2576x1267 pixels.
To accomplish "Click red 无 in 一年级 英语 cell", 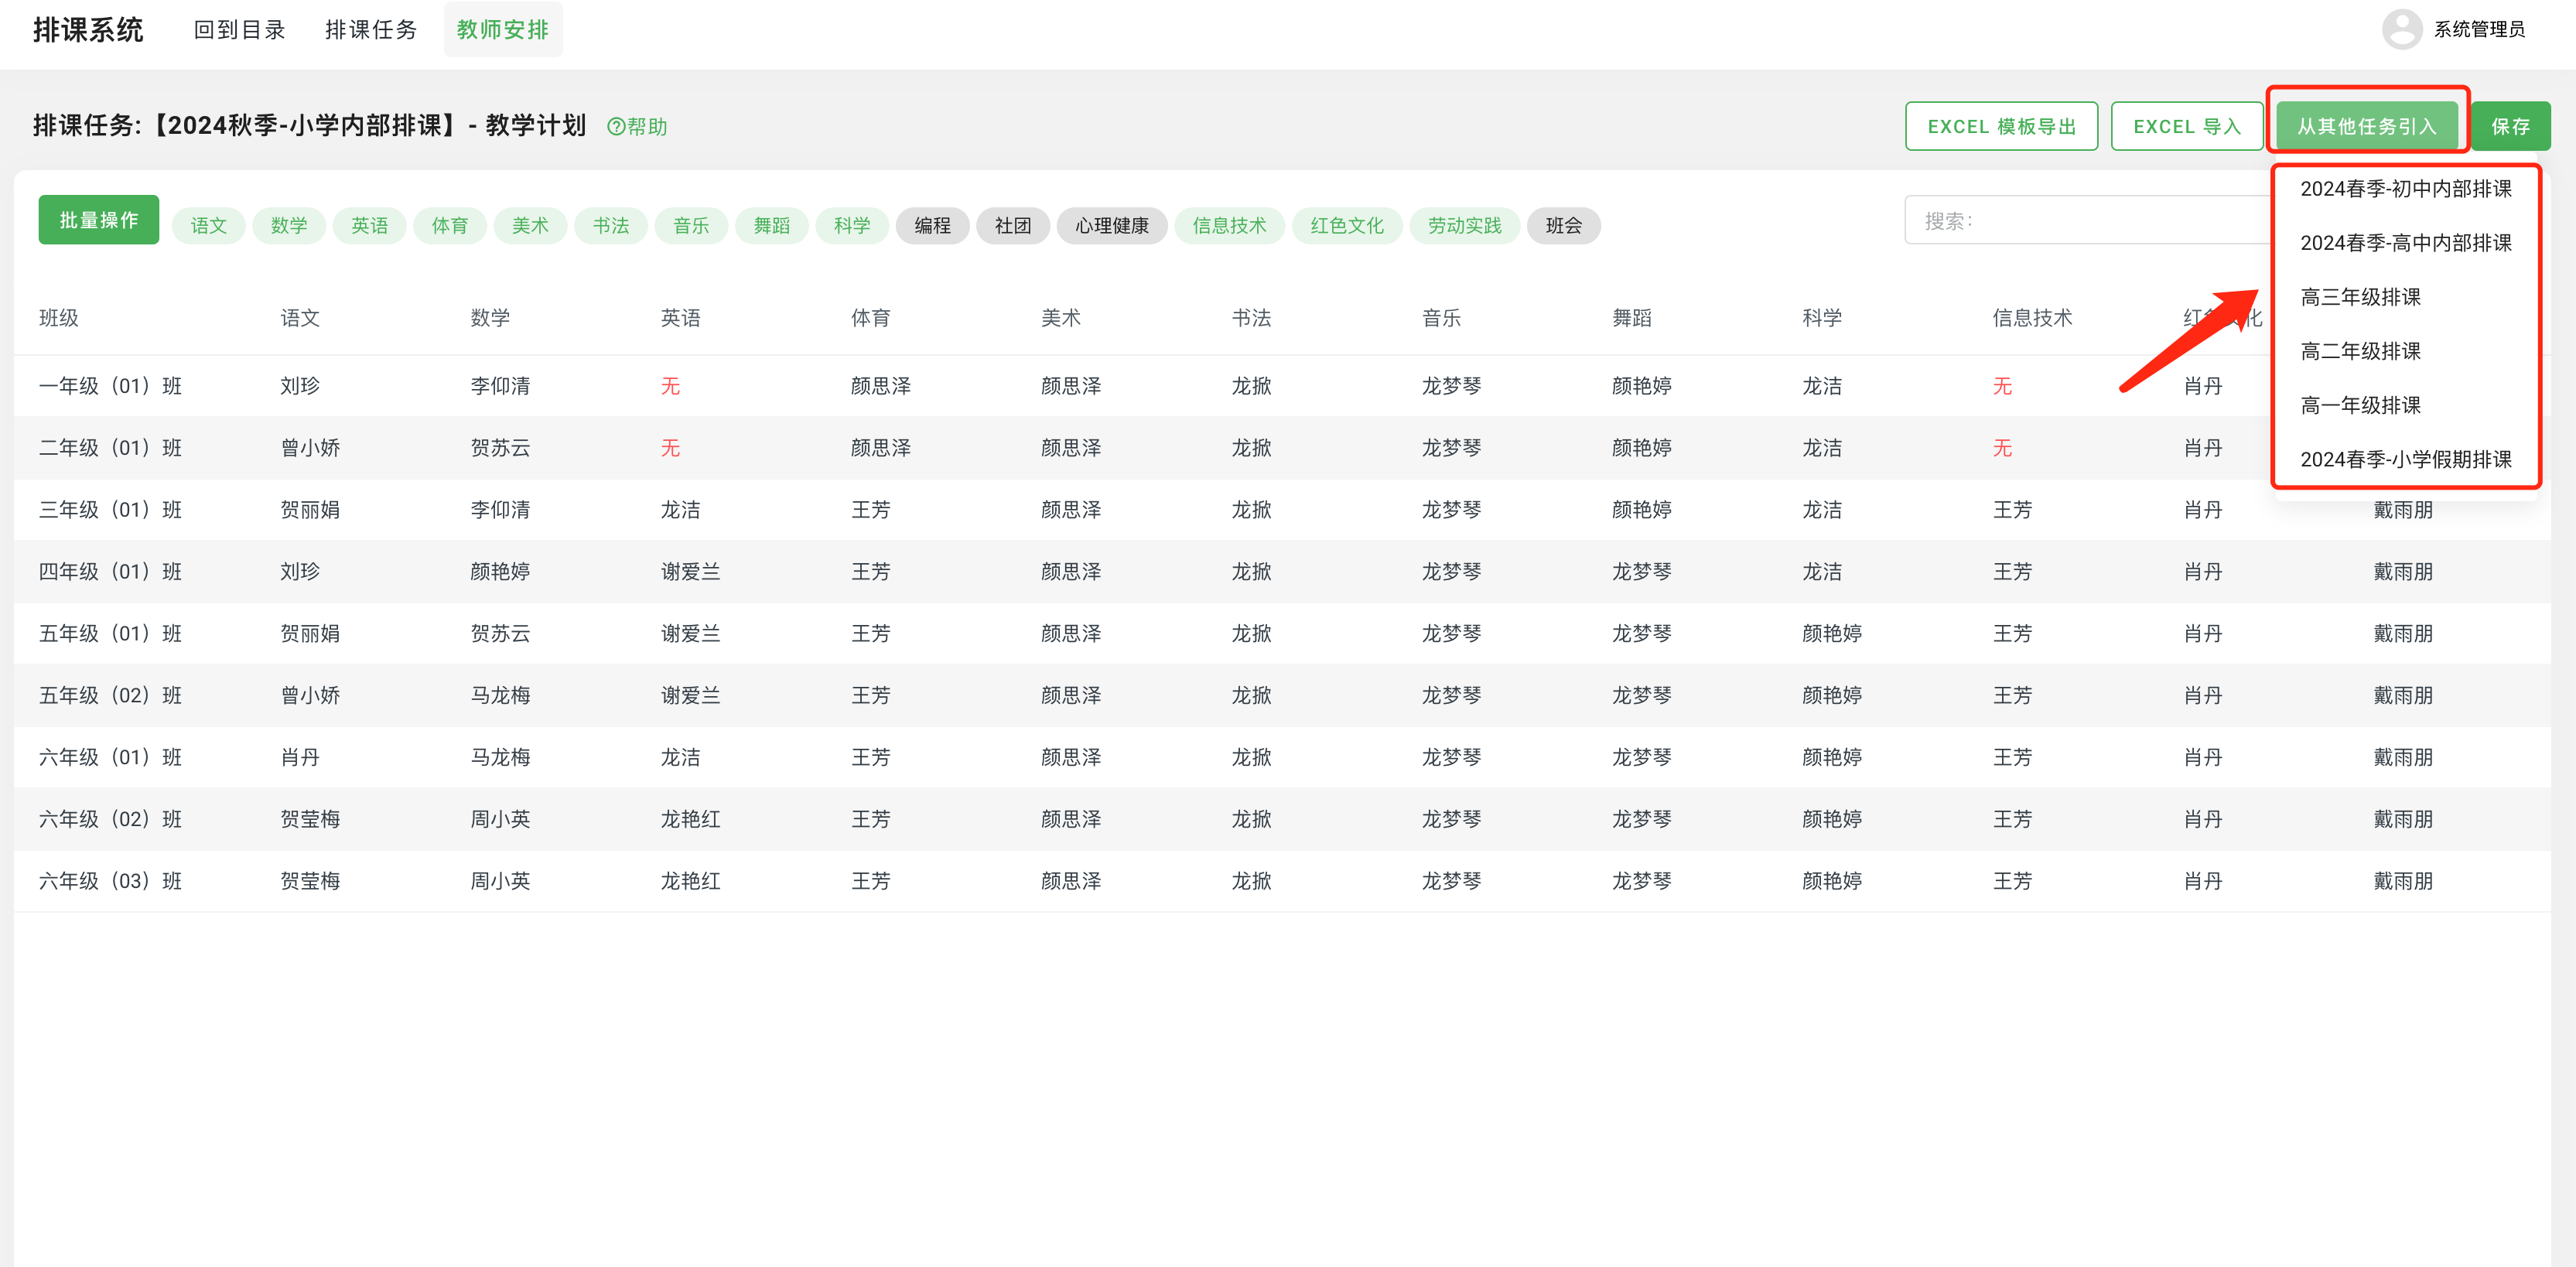I will (x=670, y=386).
